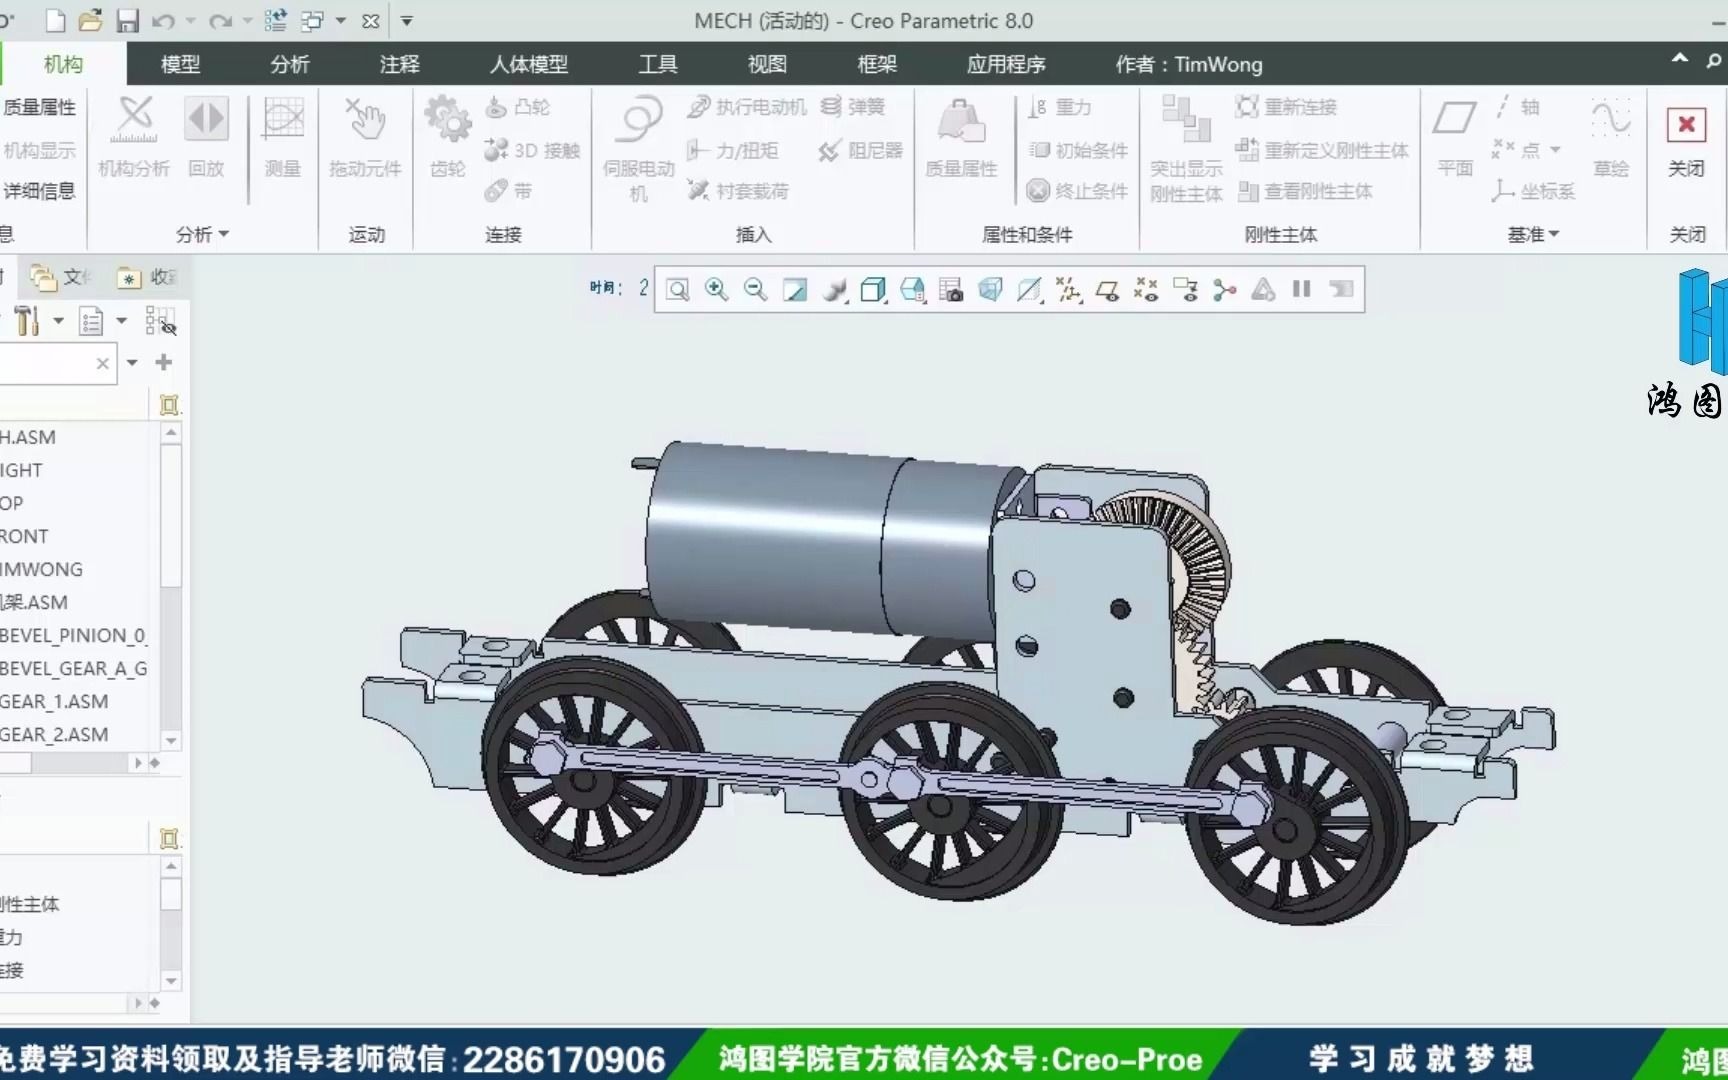This screenshot has width=1728, height=1080.
Task: Switch to the 视图 ribbon tab
Action: 767,64
